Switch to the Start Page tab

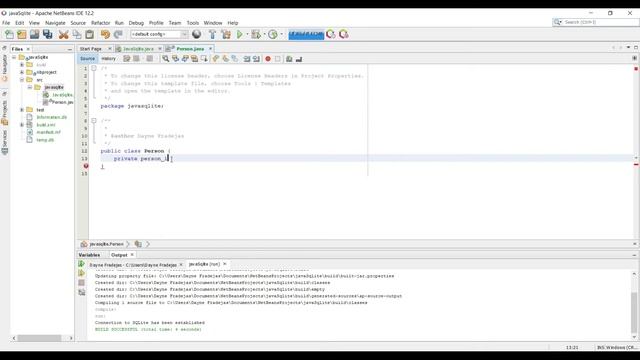click(x=91, y=49)
